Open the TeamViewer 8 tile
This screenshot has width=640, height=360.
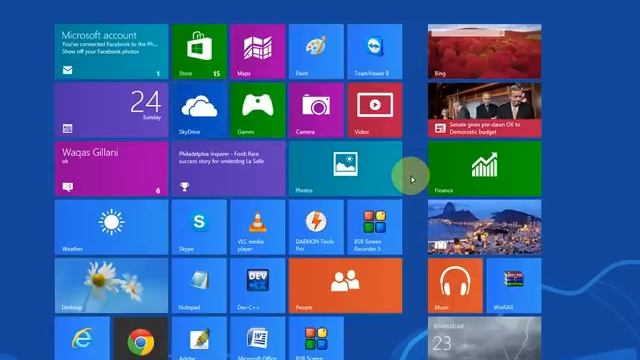click(375, 51)
